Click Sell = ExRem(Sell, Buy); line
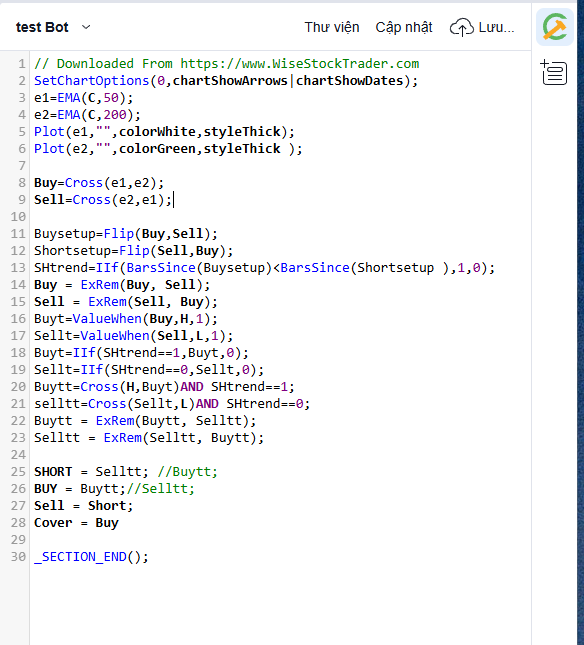Image resolution: width=584 pixels, height=645 pixels. click(x=126, y=302)
